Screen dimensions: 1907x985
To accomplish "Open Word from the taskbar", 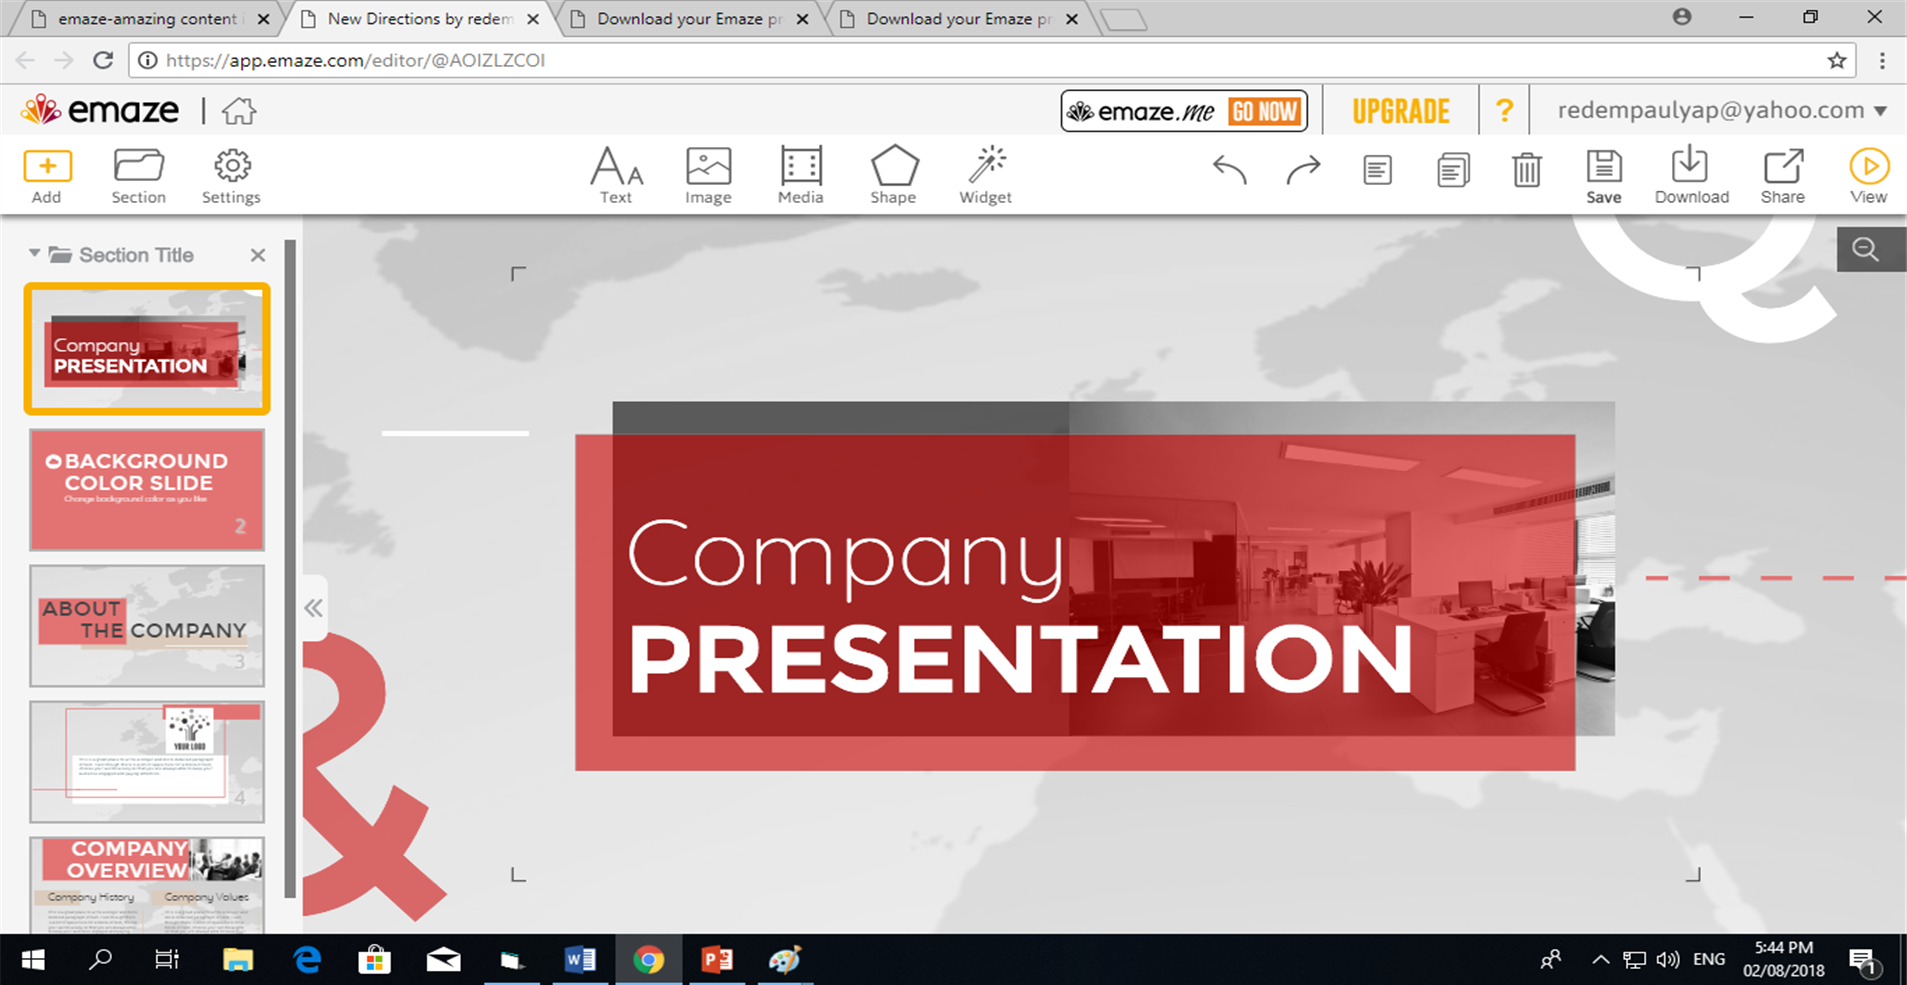I will (x=580, y=960).
